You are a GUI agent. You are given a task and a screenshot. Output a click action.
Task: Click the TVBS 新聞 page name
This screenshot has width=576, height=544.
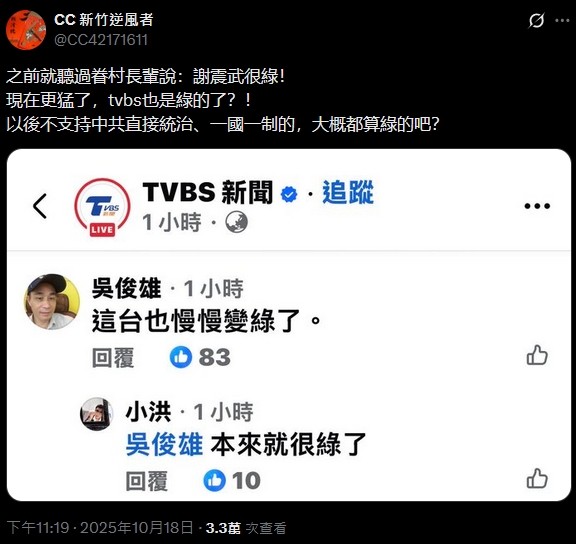coord(208,192)
